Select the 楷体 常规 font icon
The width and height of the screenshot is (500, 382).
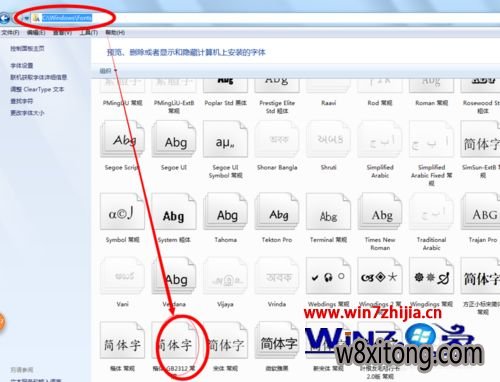pos(122,340)
